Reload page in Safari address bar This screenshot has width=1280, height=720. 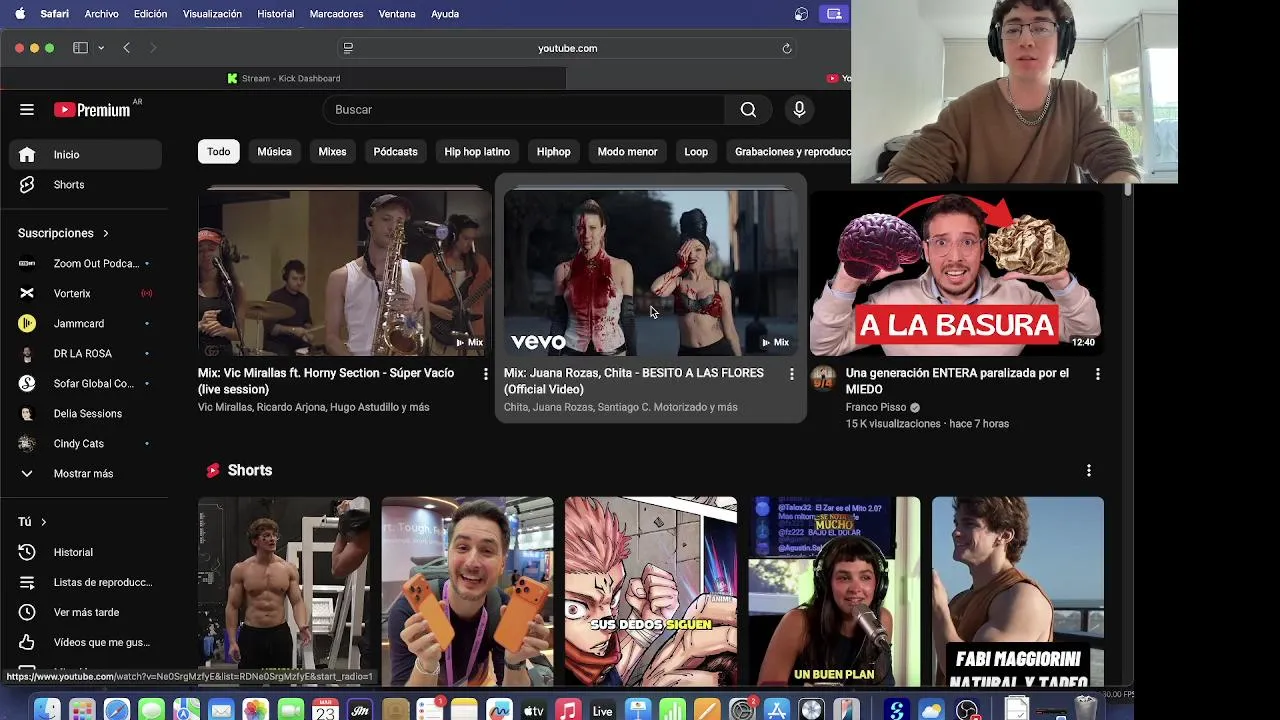click(x=787, y=48)
